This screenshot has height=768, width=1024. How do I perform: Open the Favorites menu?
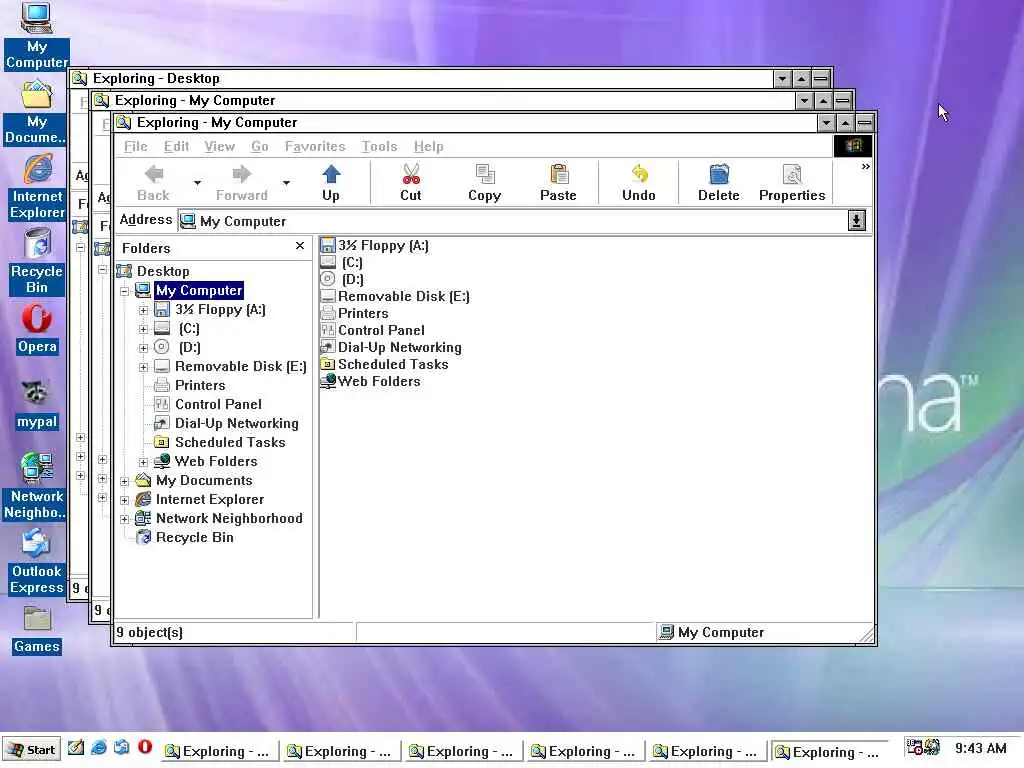315,146
